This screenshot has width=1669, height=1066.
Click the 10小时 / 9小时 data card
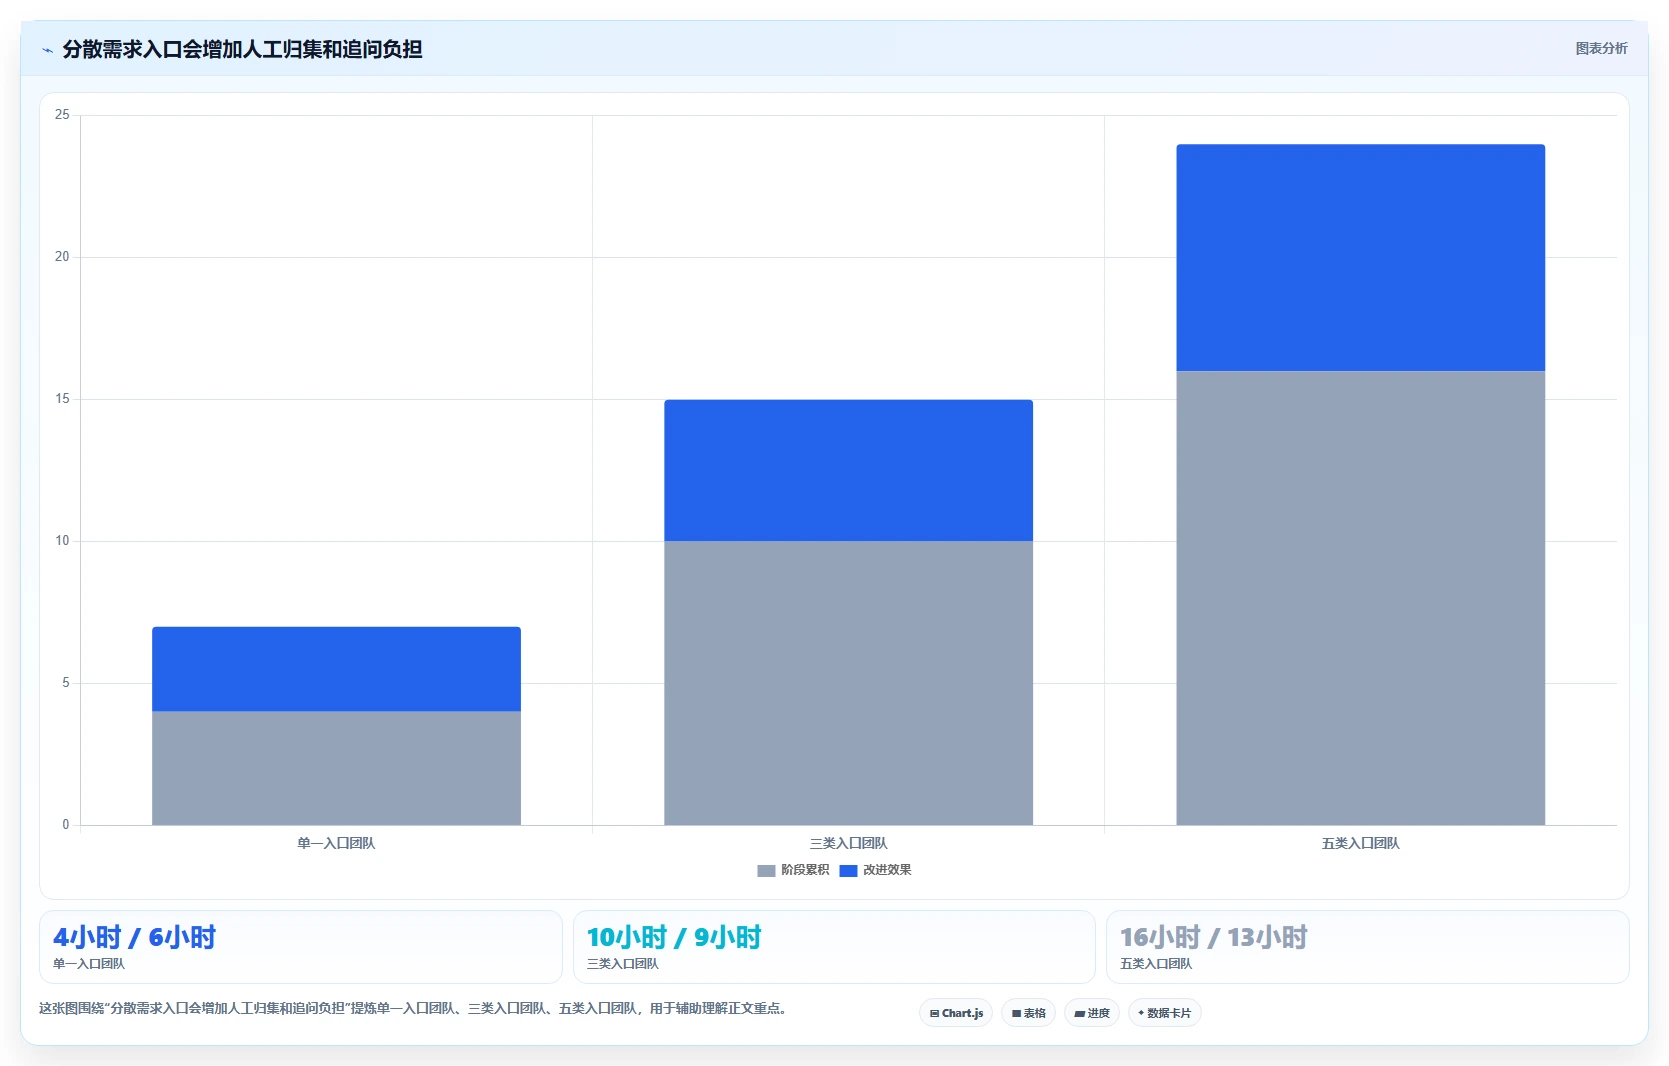(834, 947)
